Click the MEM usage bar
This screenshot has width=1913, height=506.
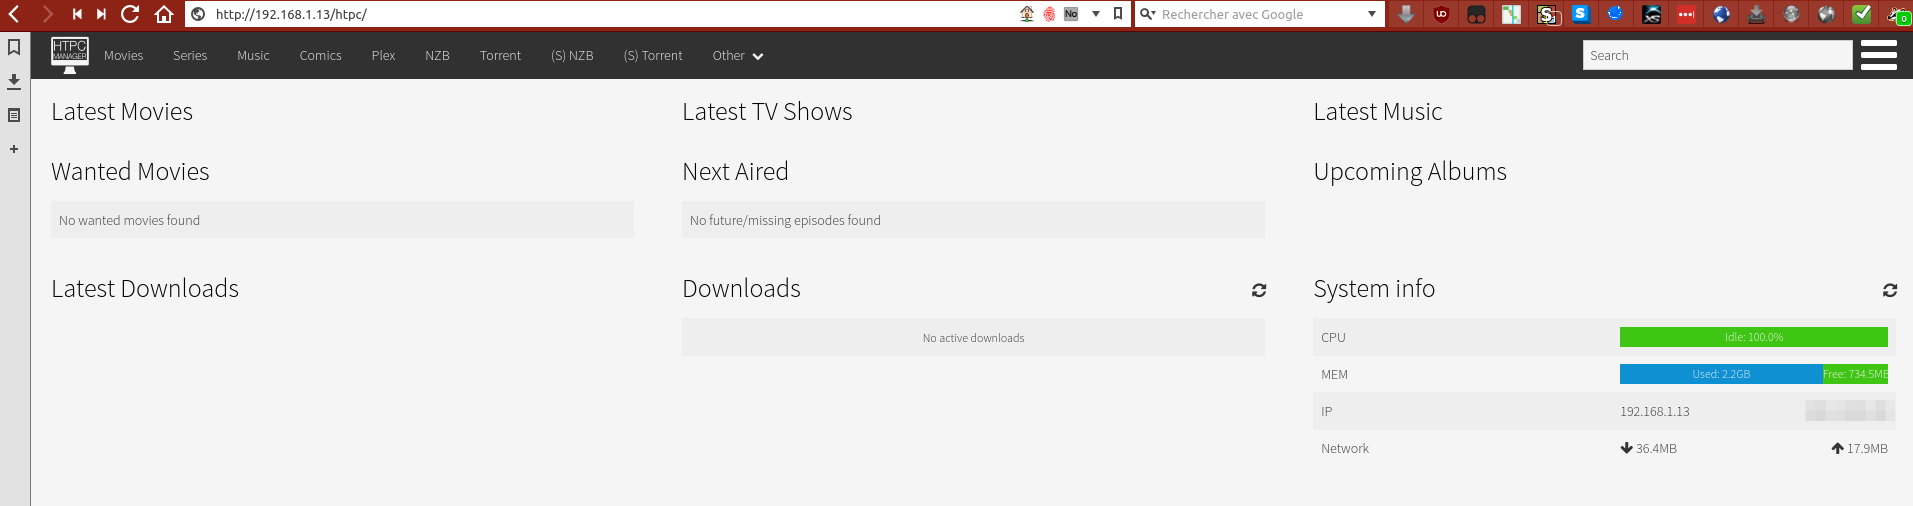(x=1754, y=374)
